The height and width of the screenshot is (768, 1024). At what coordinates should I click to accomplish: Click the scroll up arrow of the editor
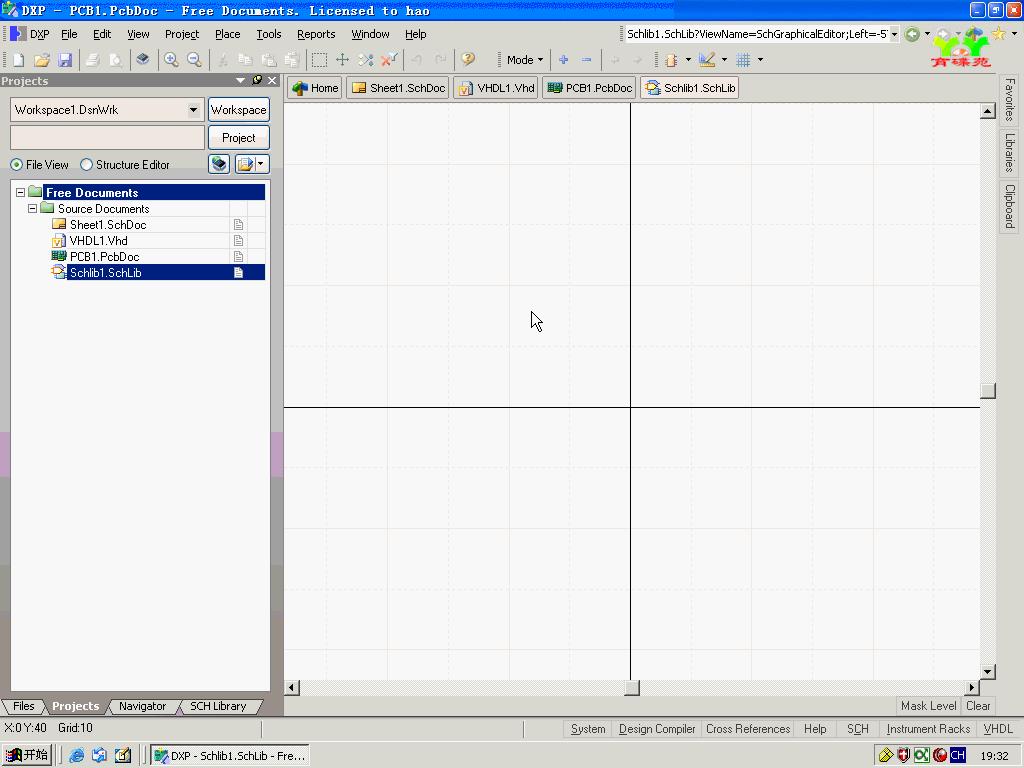tap(988, 111)
